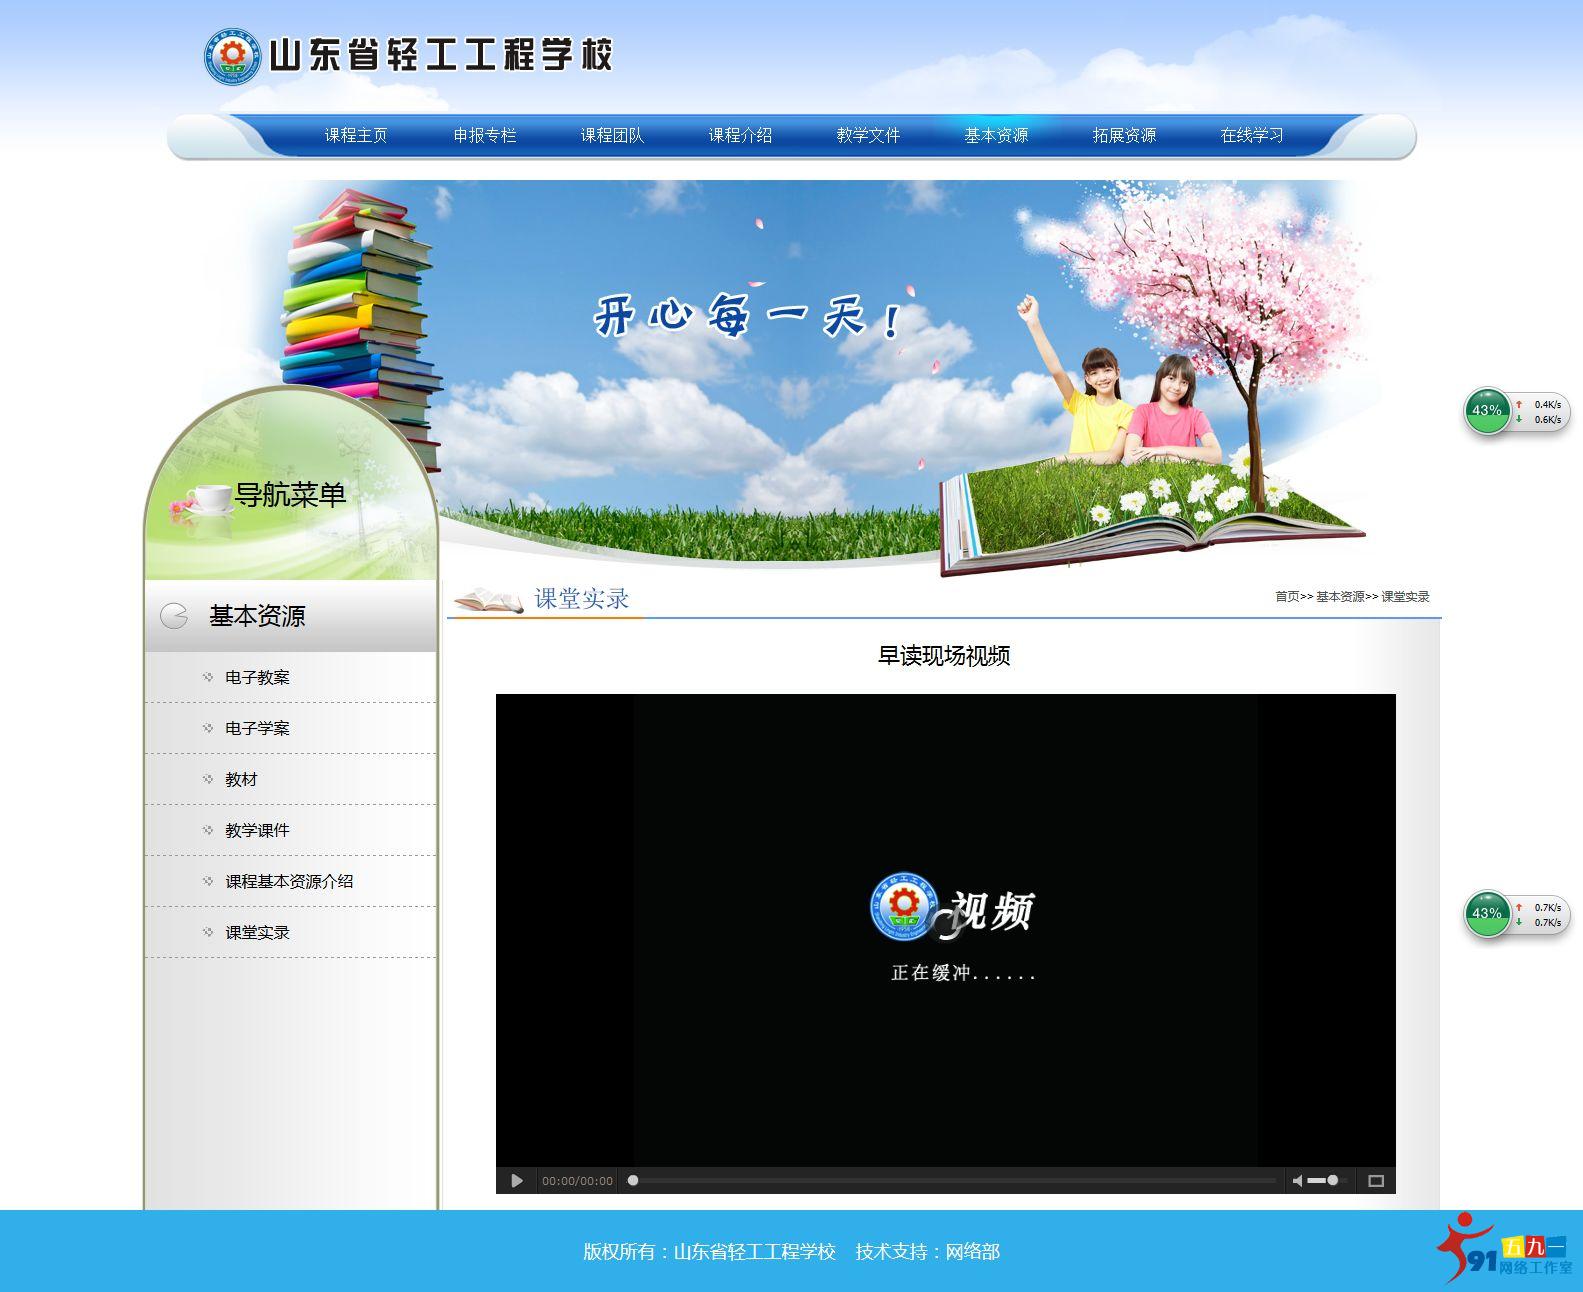Click the upper 43% network speed widget
1583x1292 pixels.
tap(1517, 411)
